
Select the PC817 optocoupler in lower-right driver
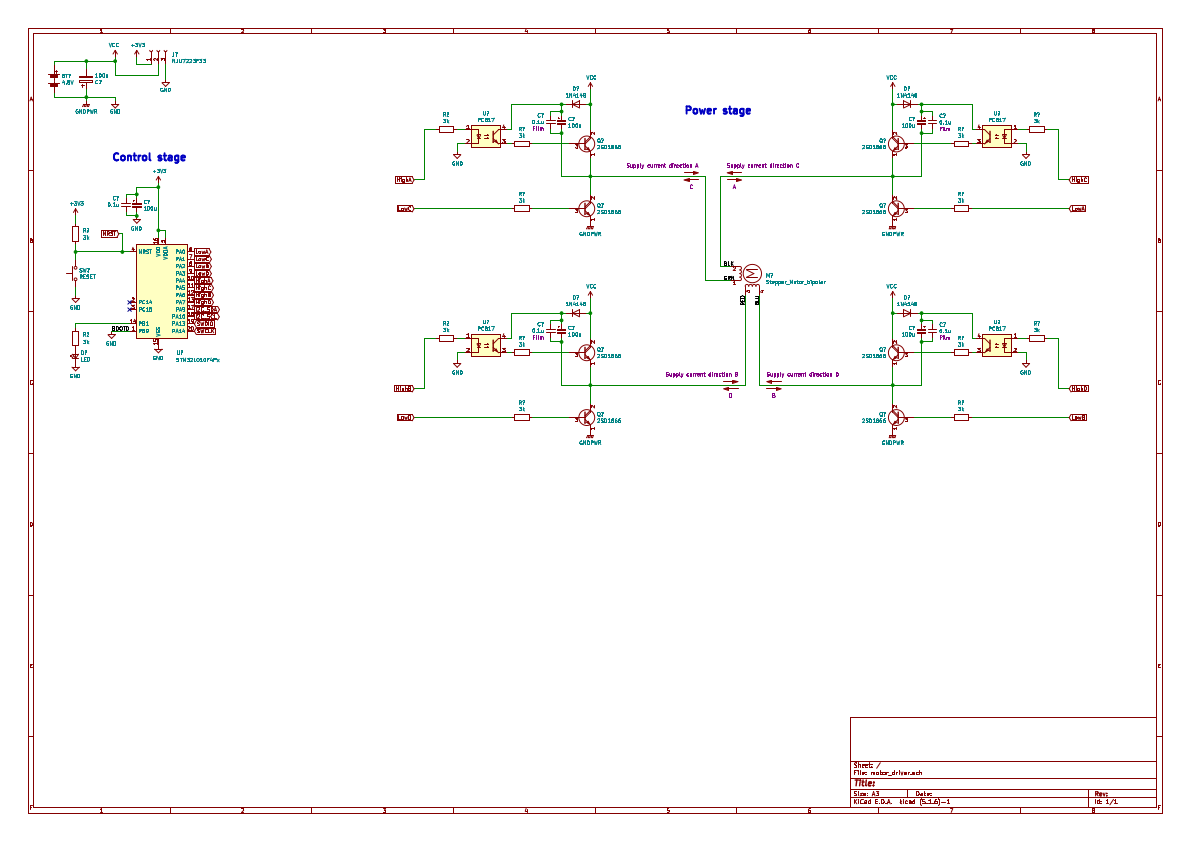[x=997, y=346]
